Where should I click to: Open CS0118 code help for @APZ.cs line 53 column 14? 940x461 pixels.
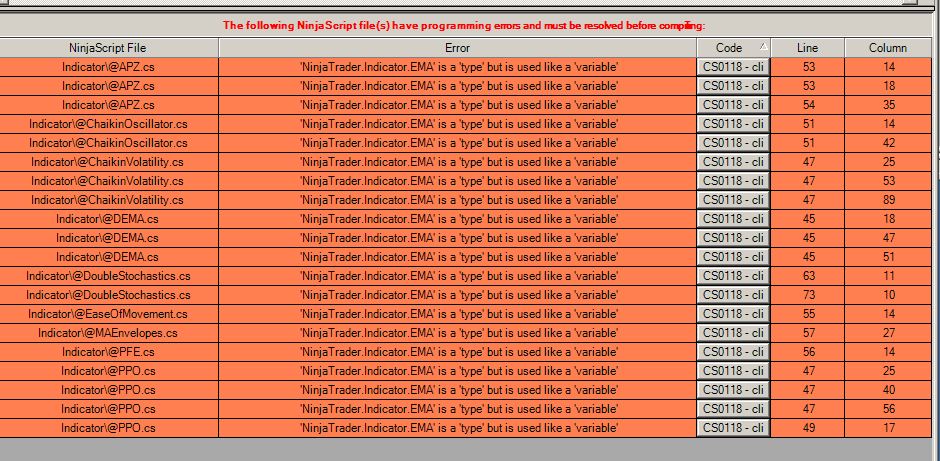[733, 67]
